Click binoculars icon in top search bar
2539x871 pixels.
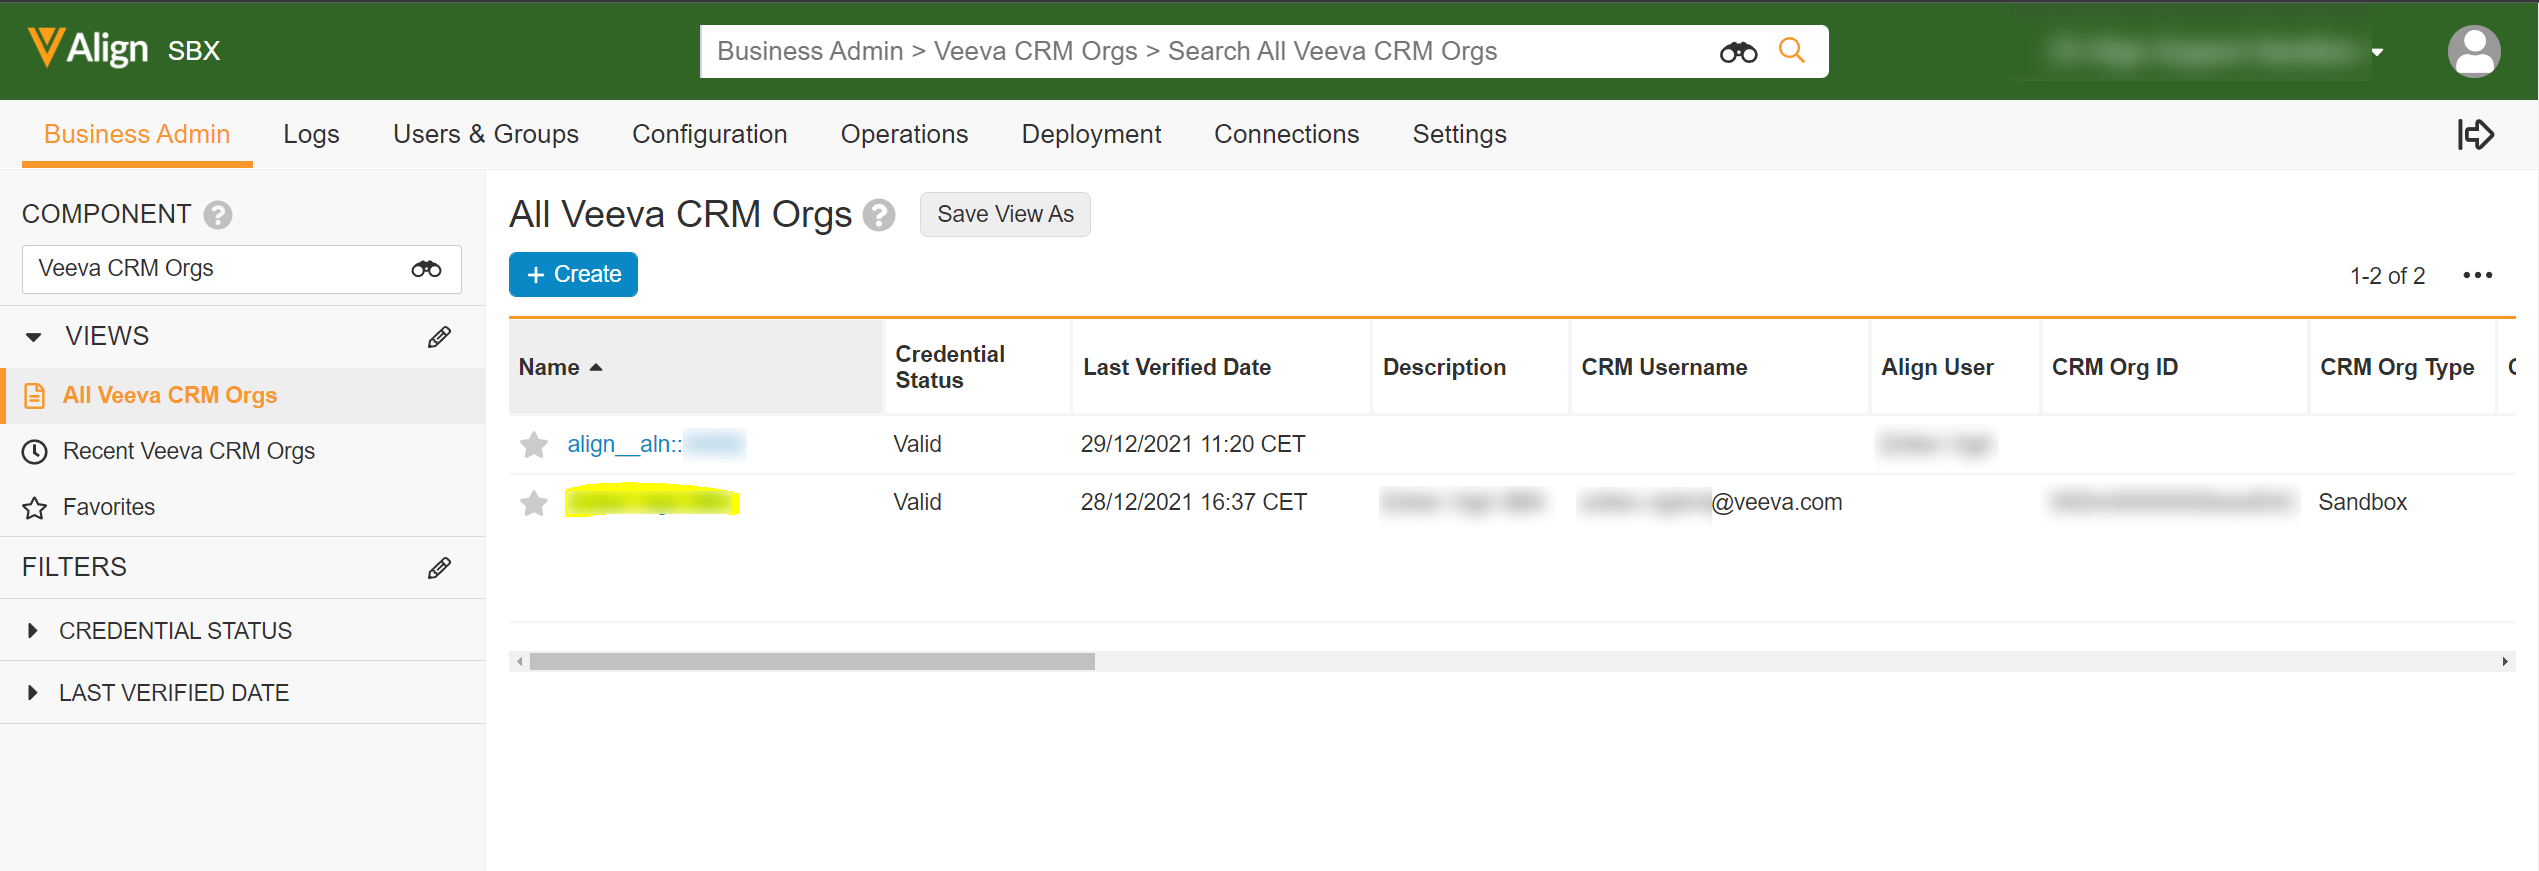(x=1738, y=52)
